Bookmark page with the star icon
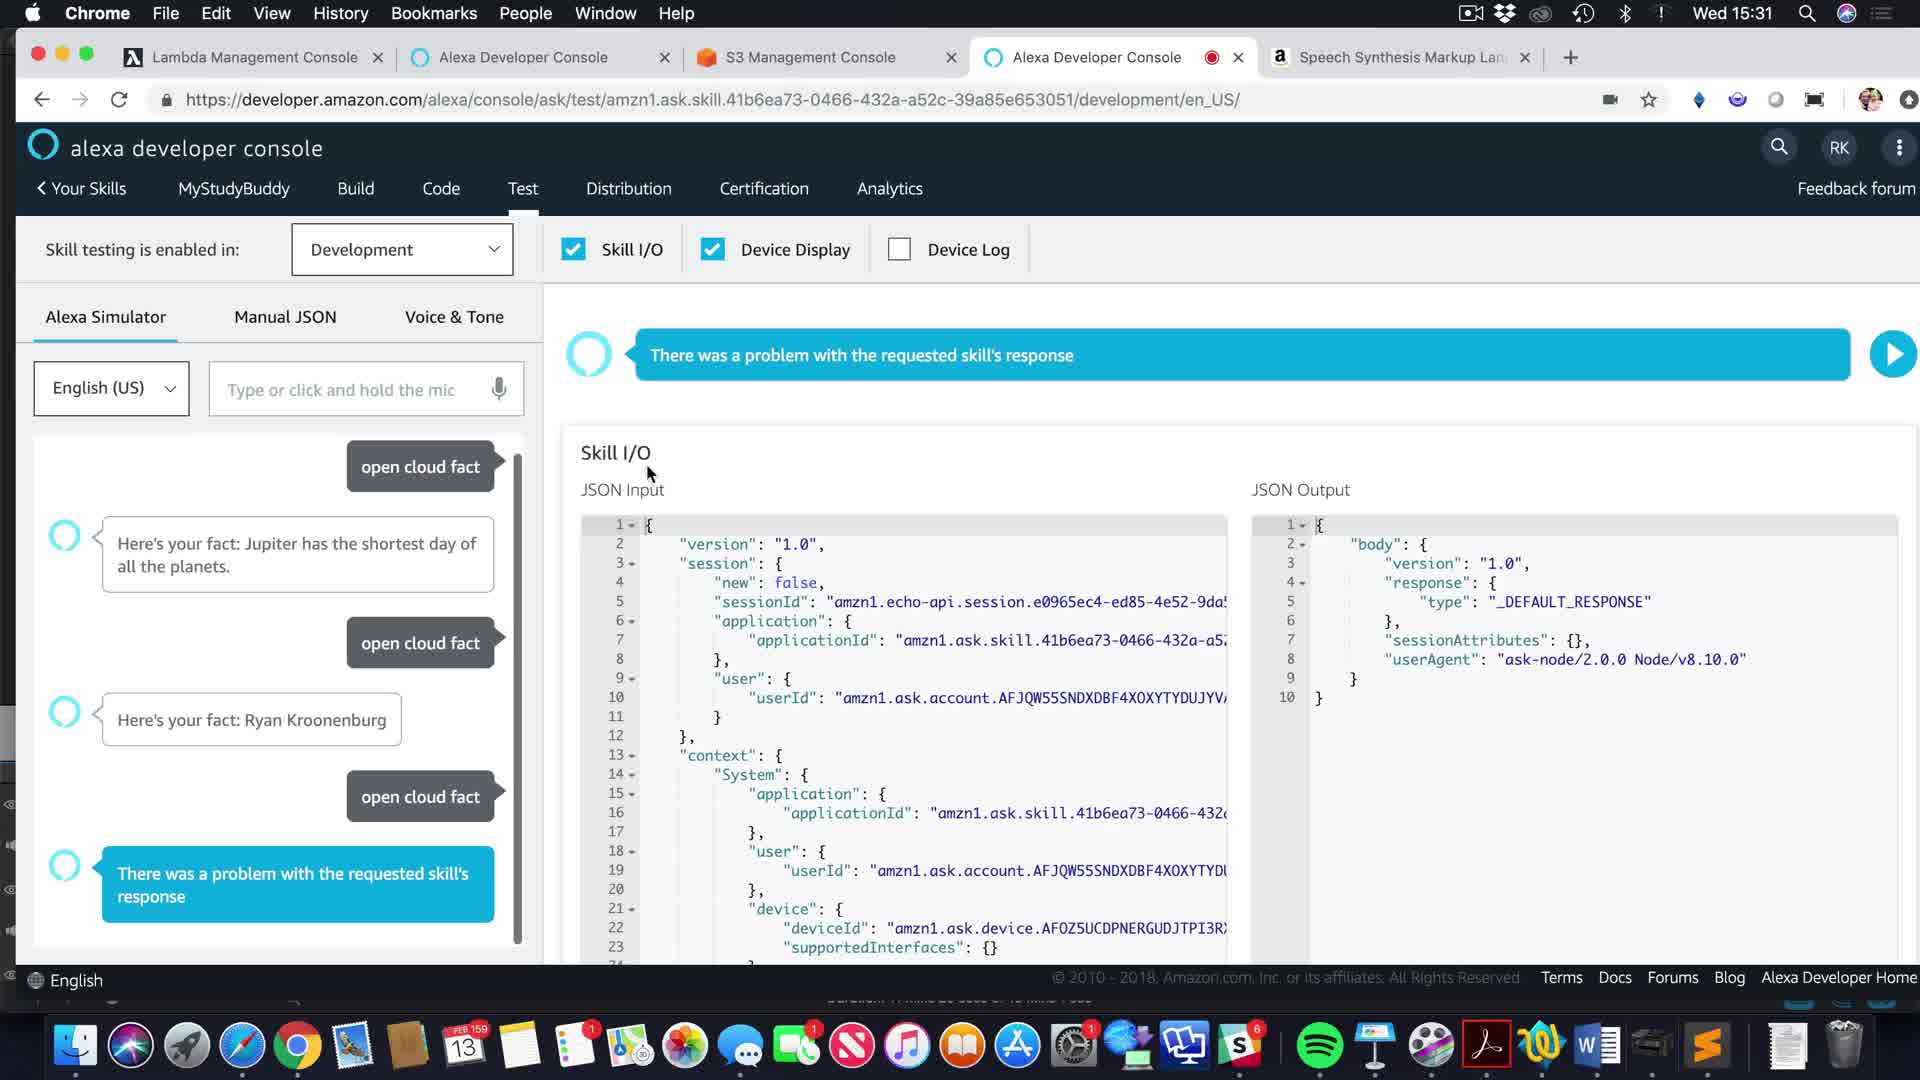The width and height of the screenshot is (1920, 1080). tap(1649, 100)
